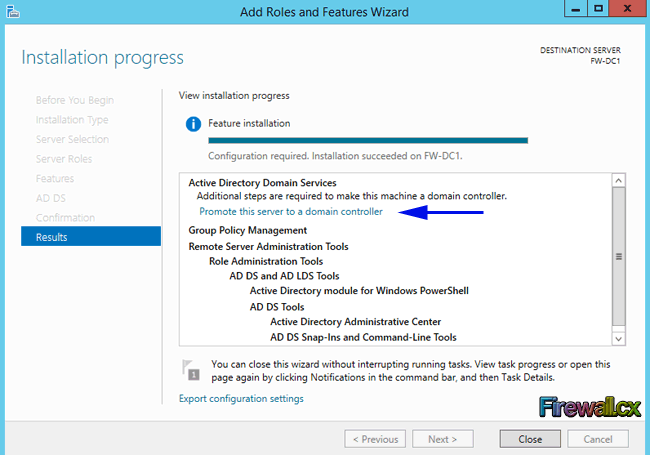Select the Installation Type step
The image size is (650, 455).
point(72,120)
